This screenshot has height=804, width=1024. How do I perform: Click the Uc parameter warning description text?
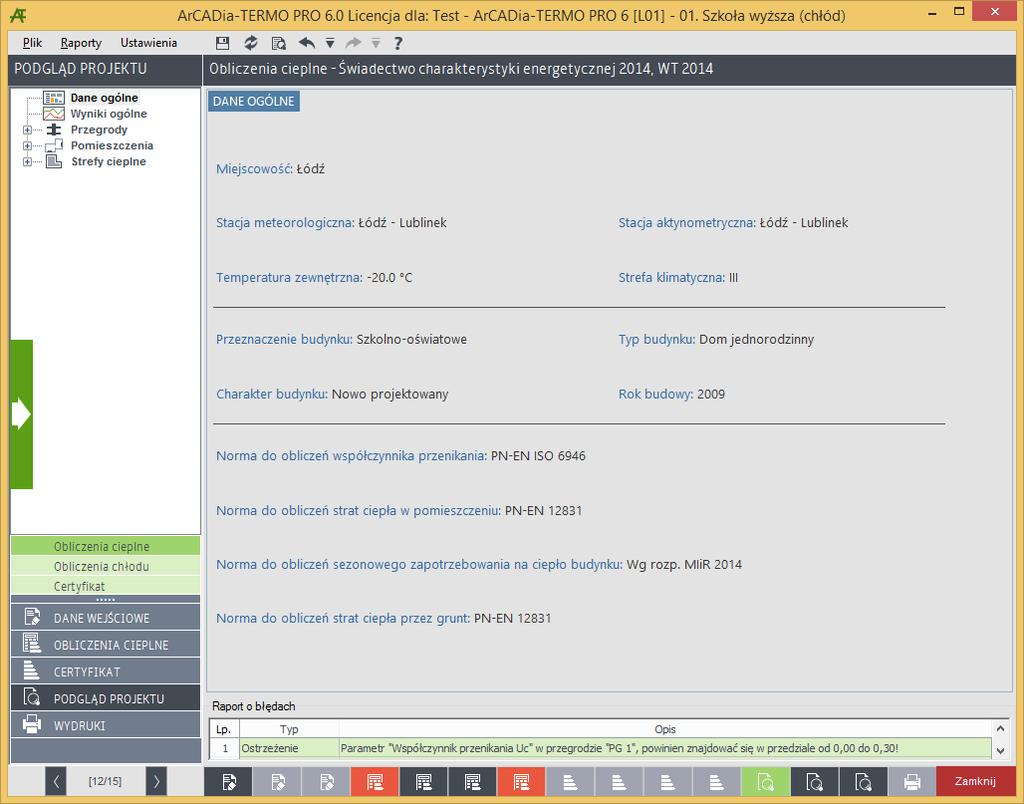(619, 748)
